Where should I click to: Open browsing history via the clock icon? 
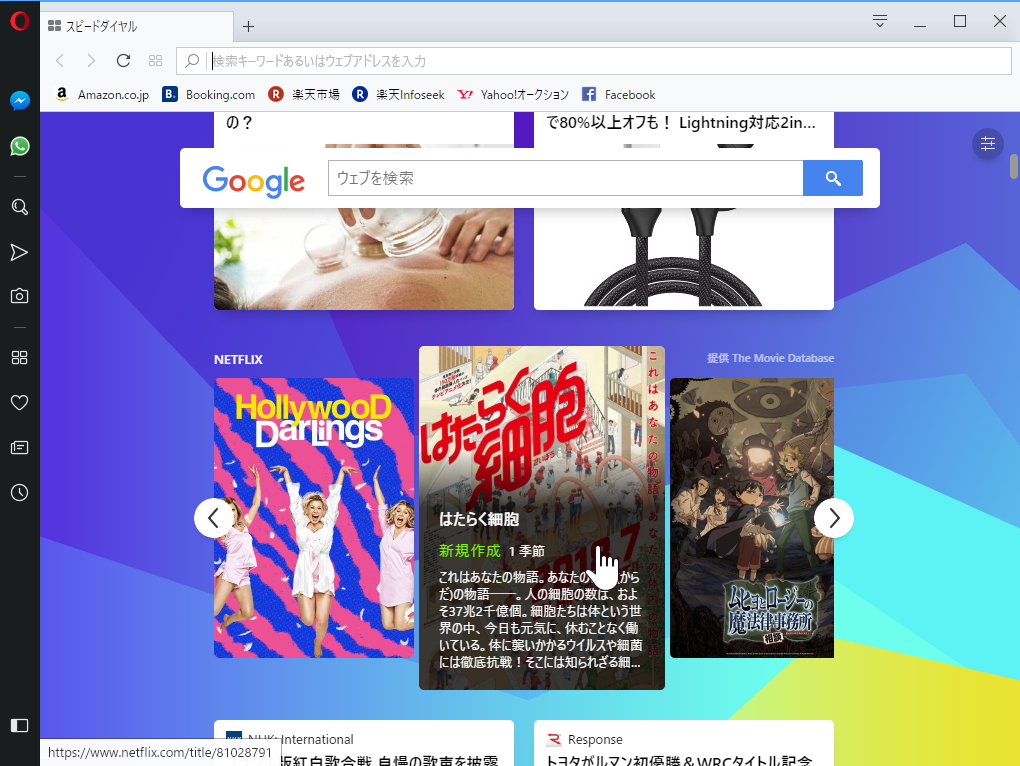[x=19, y=492]
